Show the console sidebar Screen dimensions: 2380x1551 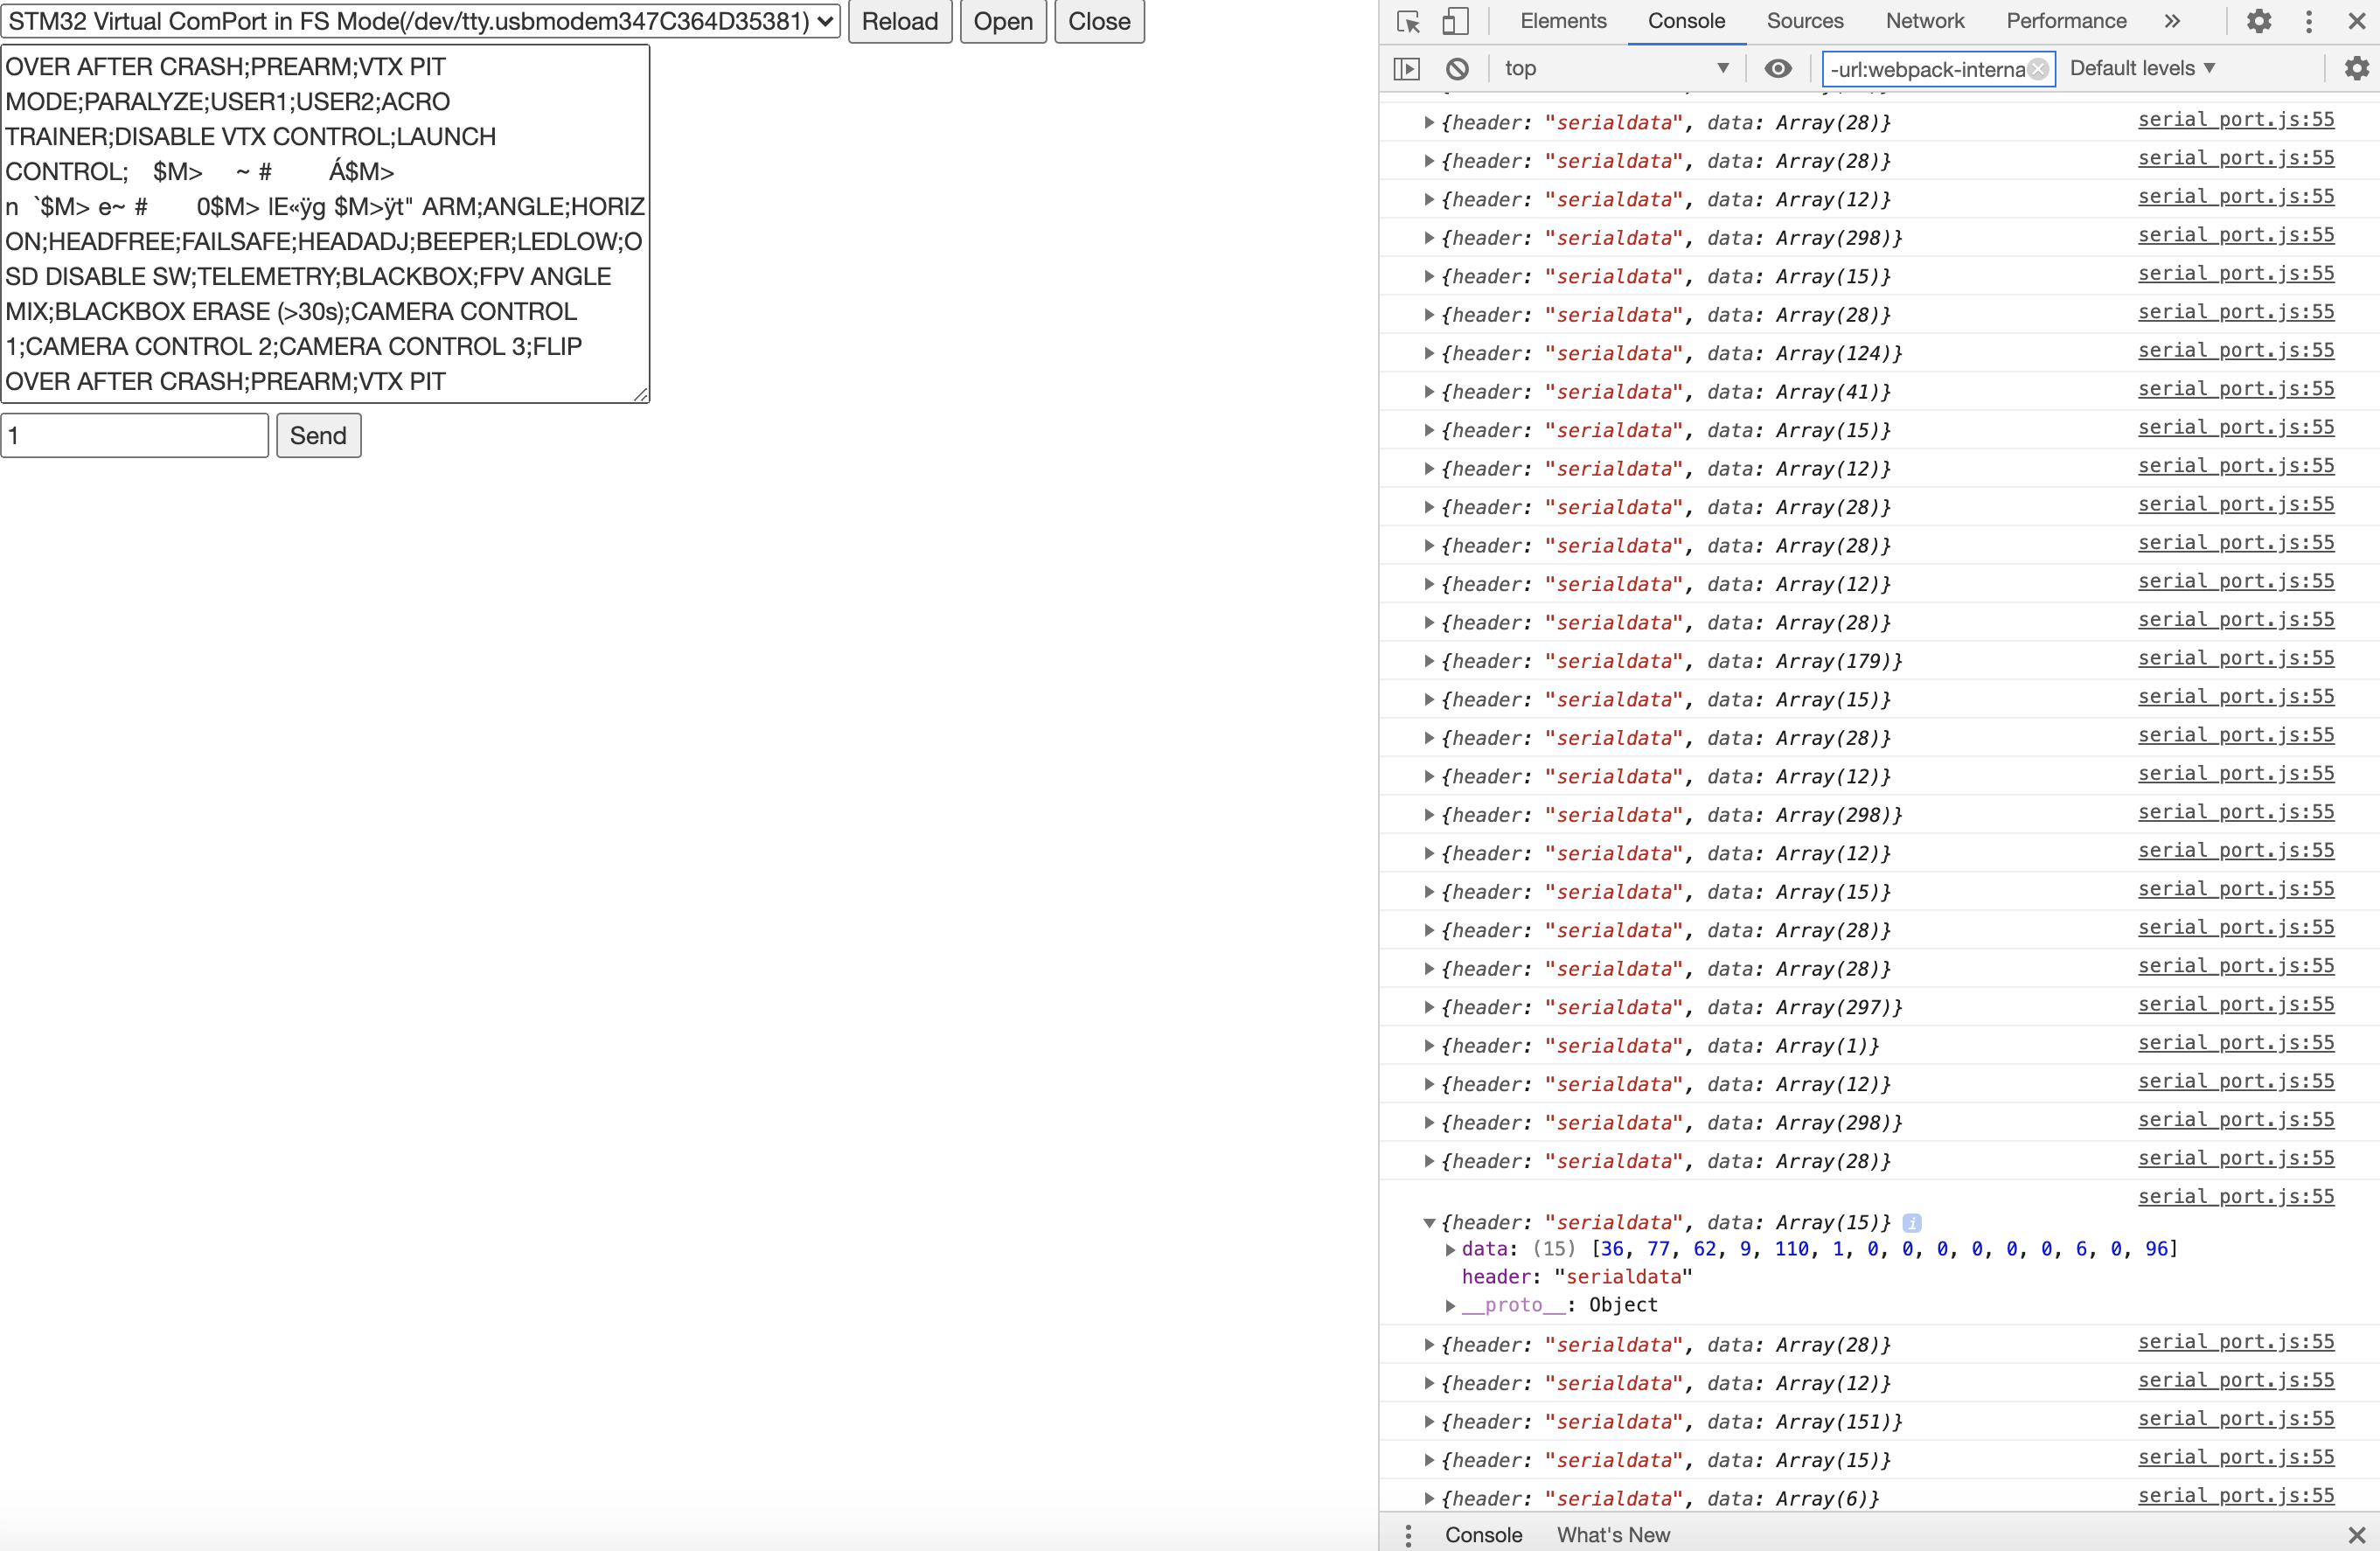(1406, 68)
